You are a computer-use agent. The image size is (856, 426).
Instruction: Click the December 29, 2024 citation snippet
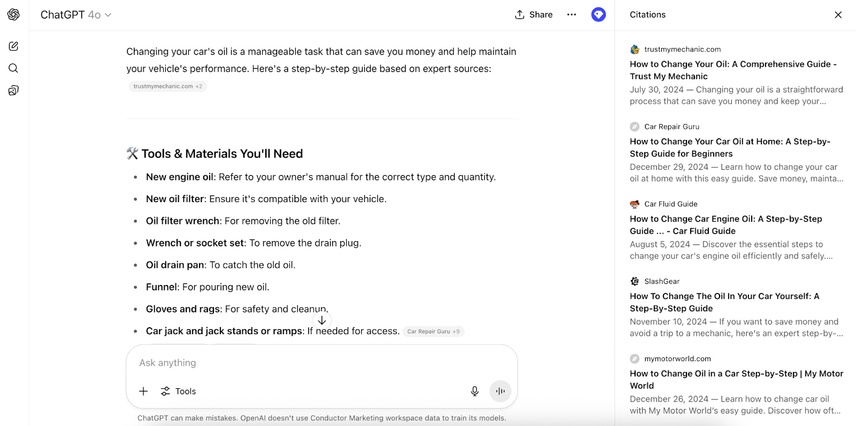coord(736,173)
